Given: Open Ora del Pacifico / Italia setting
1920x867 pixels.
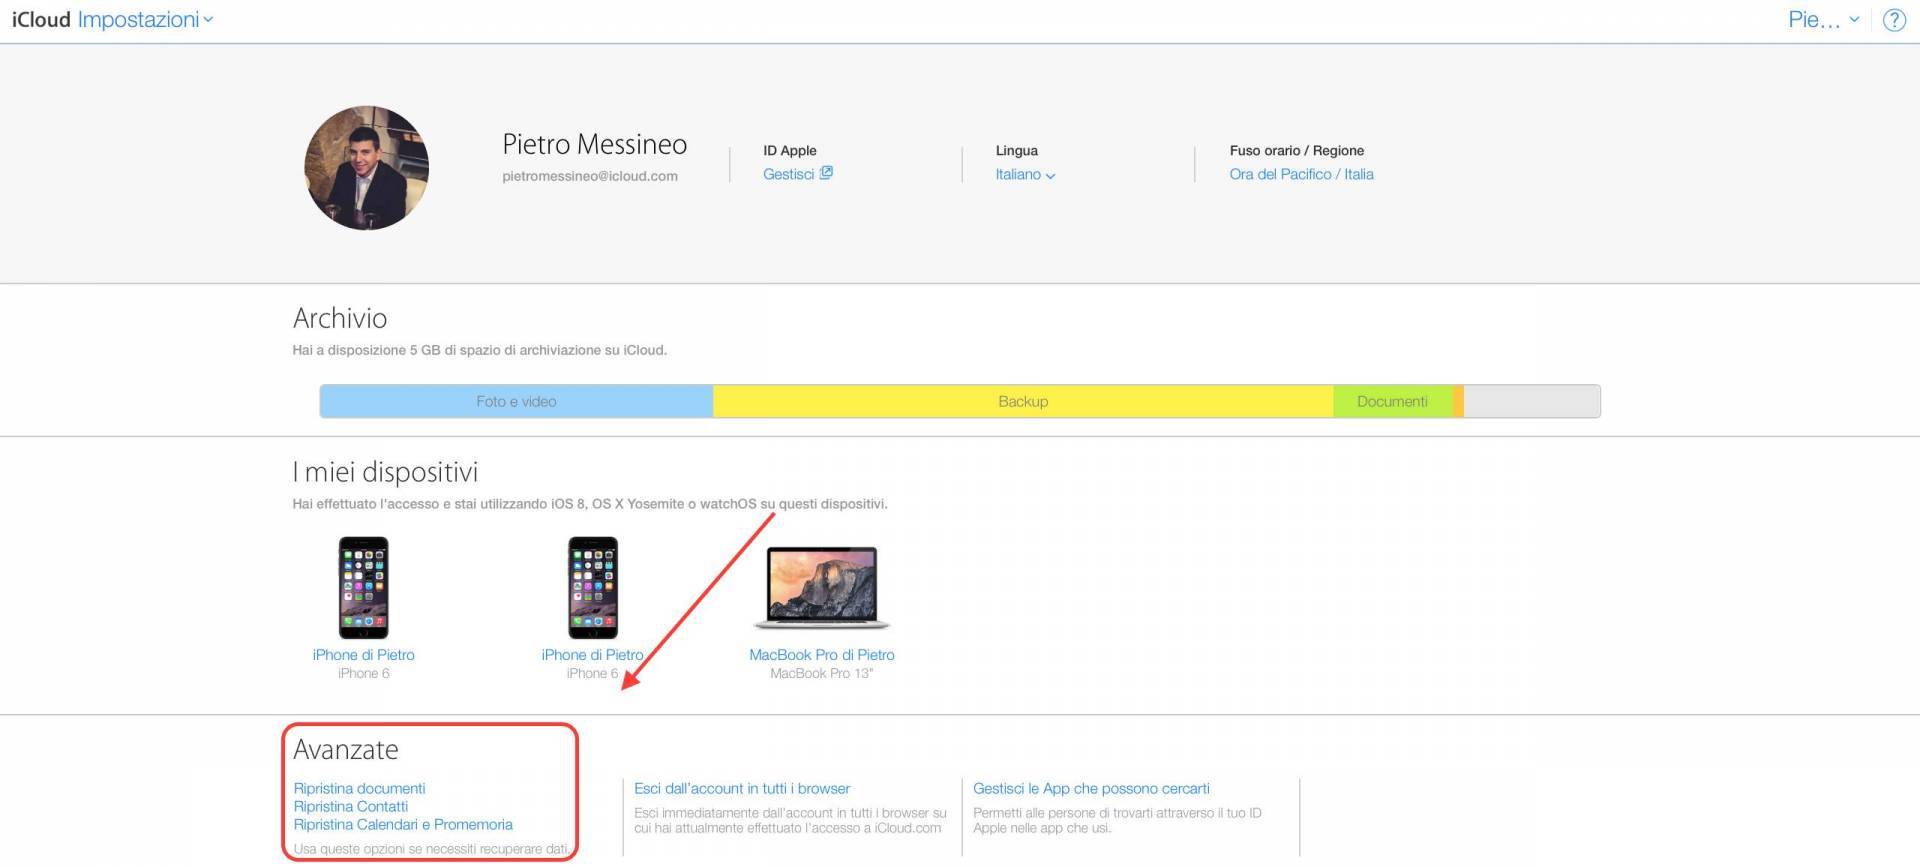Looking at the screenshot, I should [x=1301, y=174].
